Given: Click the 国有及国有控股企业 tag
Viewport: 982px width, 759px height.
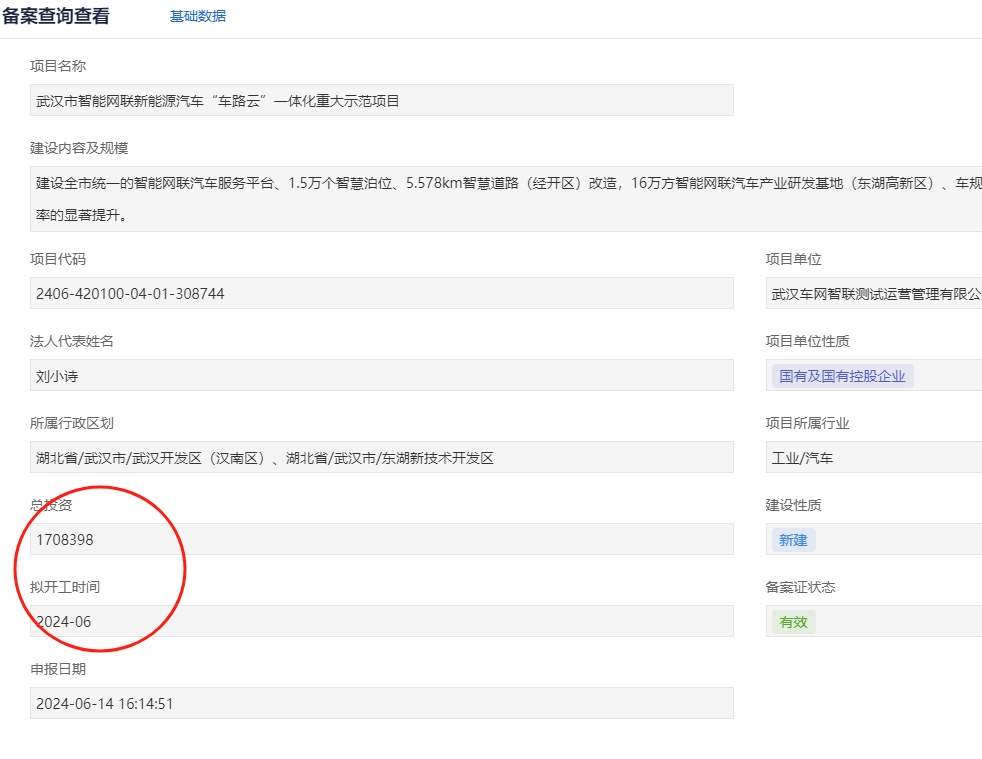Looking at the screenshot, I should tap(841, 376).
